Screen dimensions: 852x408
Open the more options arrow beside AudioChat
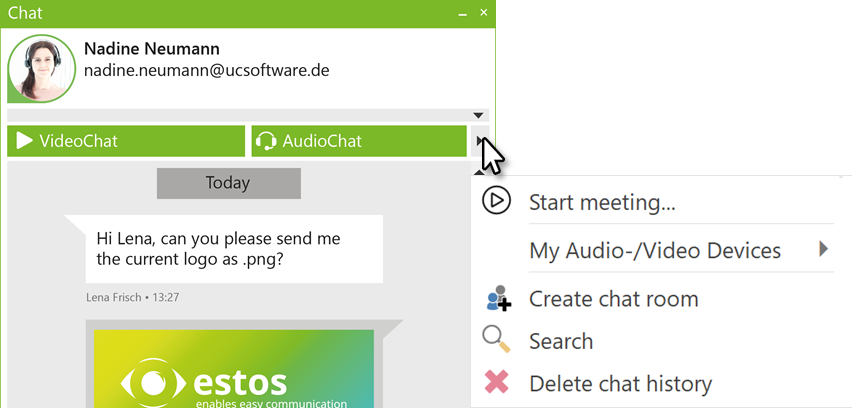click(x=481, y=141)
